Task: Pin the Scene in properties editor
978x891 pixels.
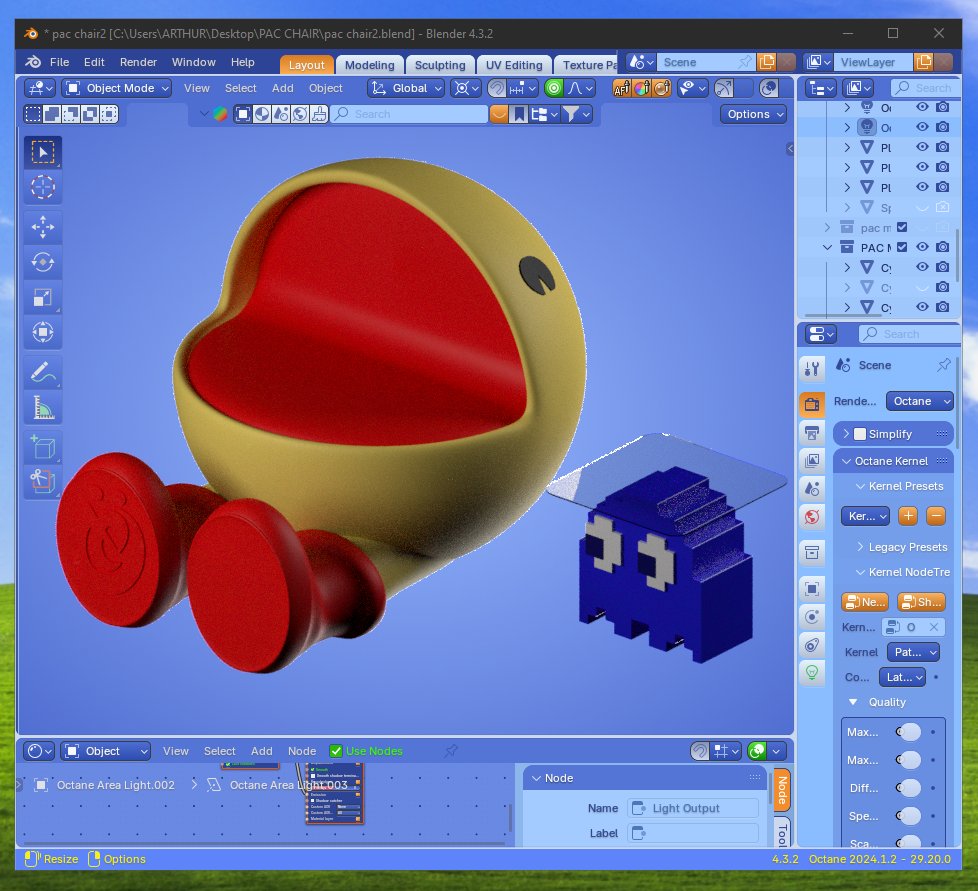Action: (x=944, y=365)
